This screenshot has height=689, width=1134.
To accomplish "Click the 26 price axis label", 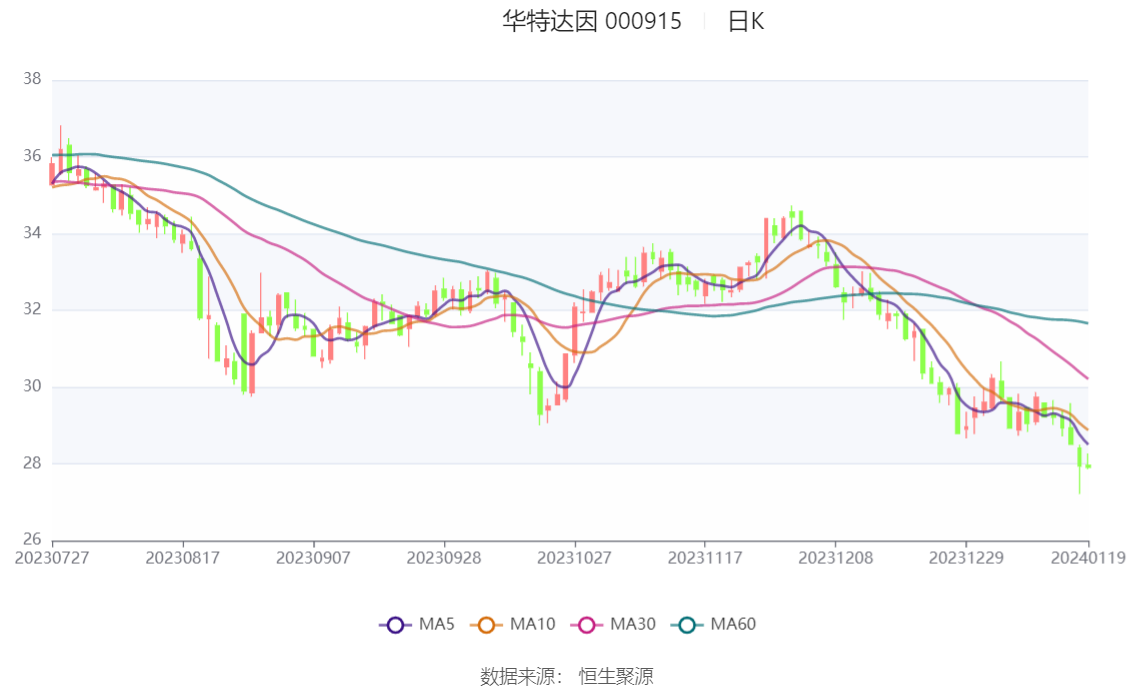I will [31, 540].
